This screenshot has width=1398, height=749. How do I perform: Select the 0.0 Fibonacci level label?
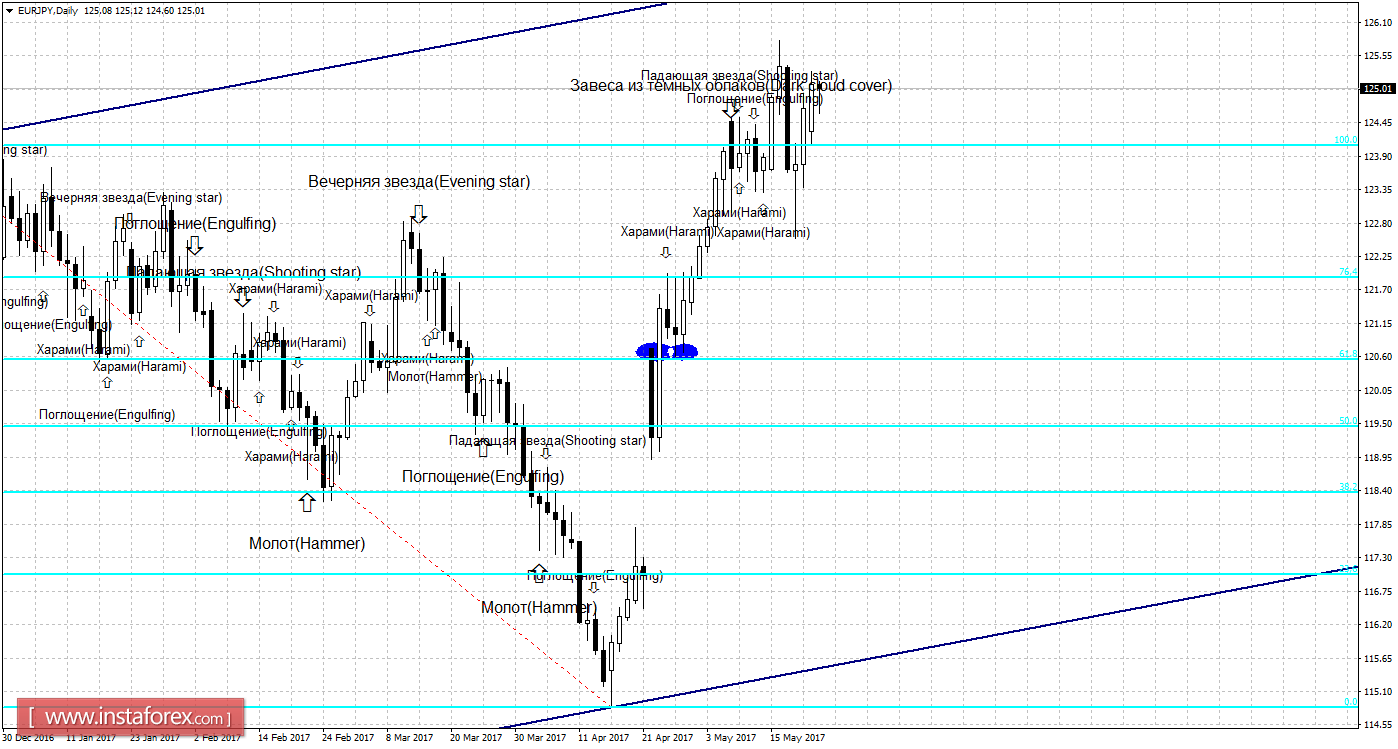point(1351,702)
